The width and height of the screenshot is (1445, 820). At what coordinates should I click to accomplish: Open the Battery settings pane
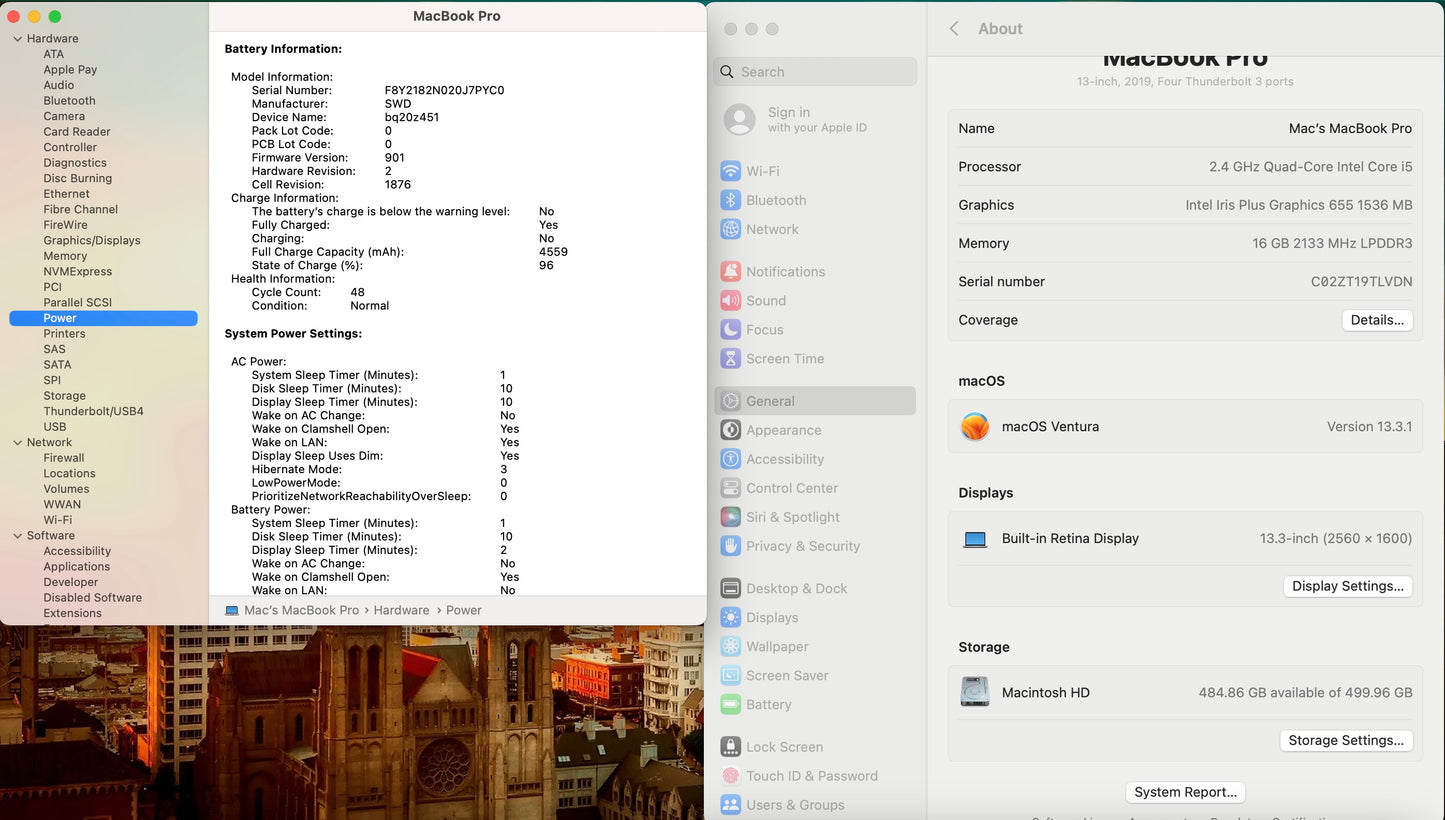point(768,705)
